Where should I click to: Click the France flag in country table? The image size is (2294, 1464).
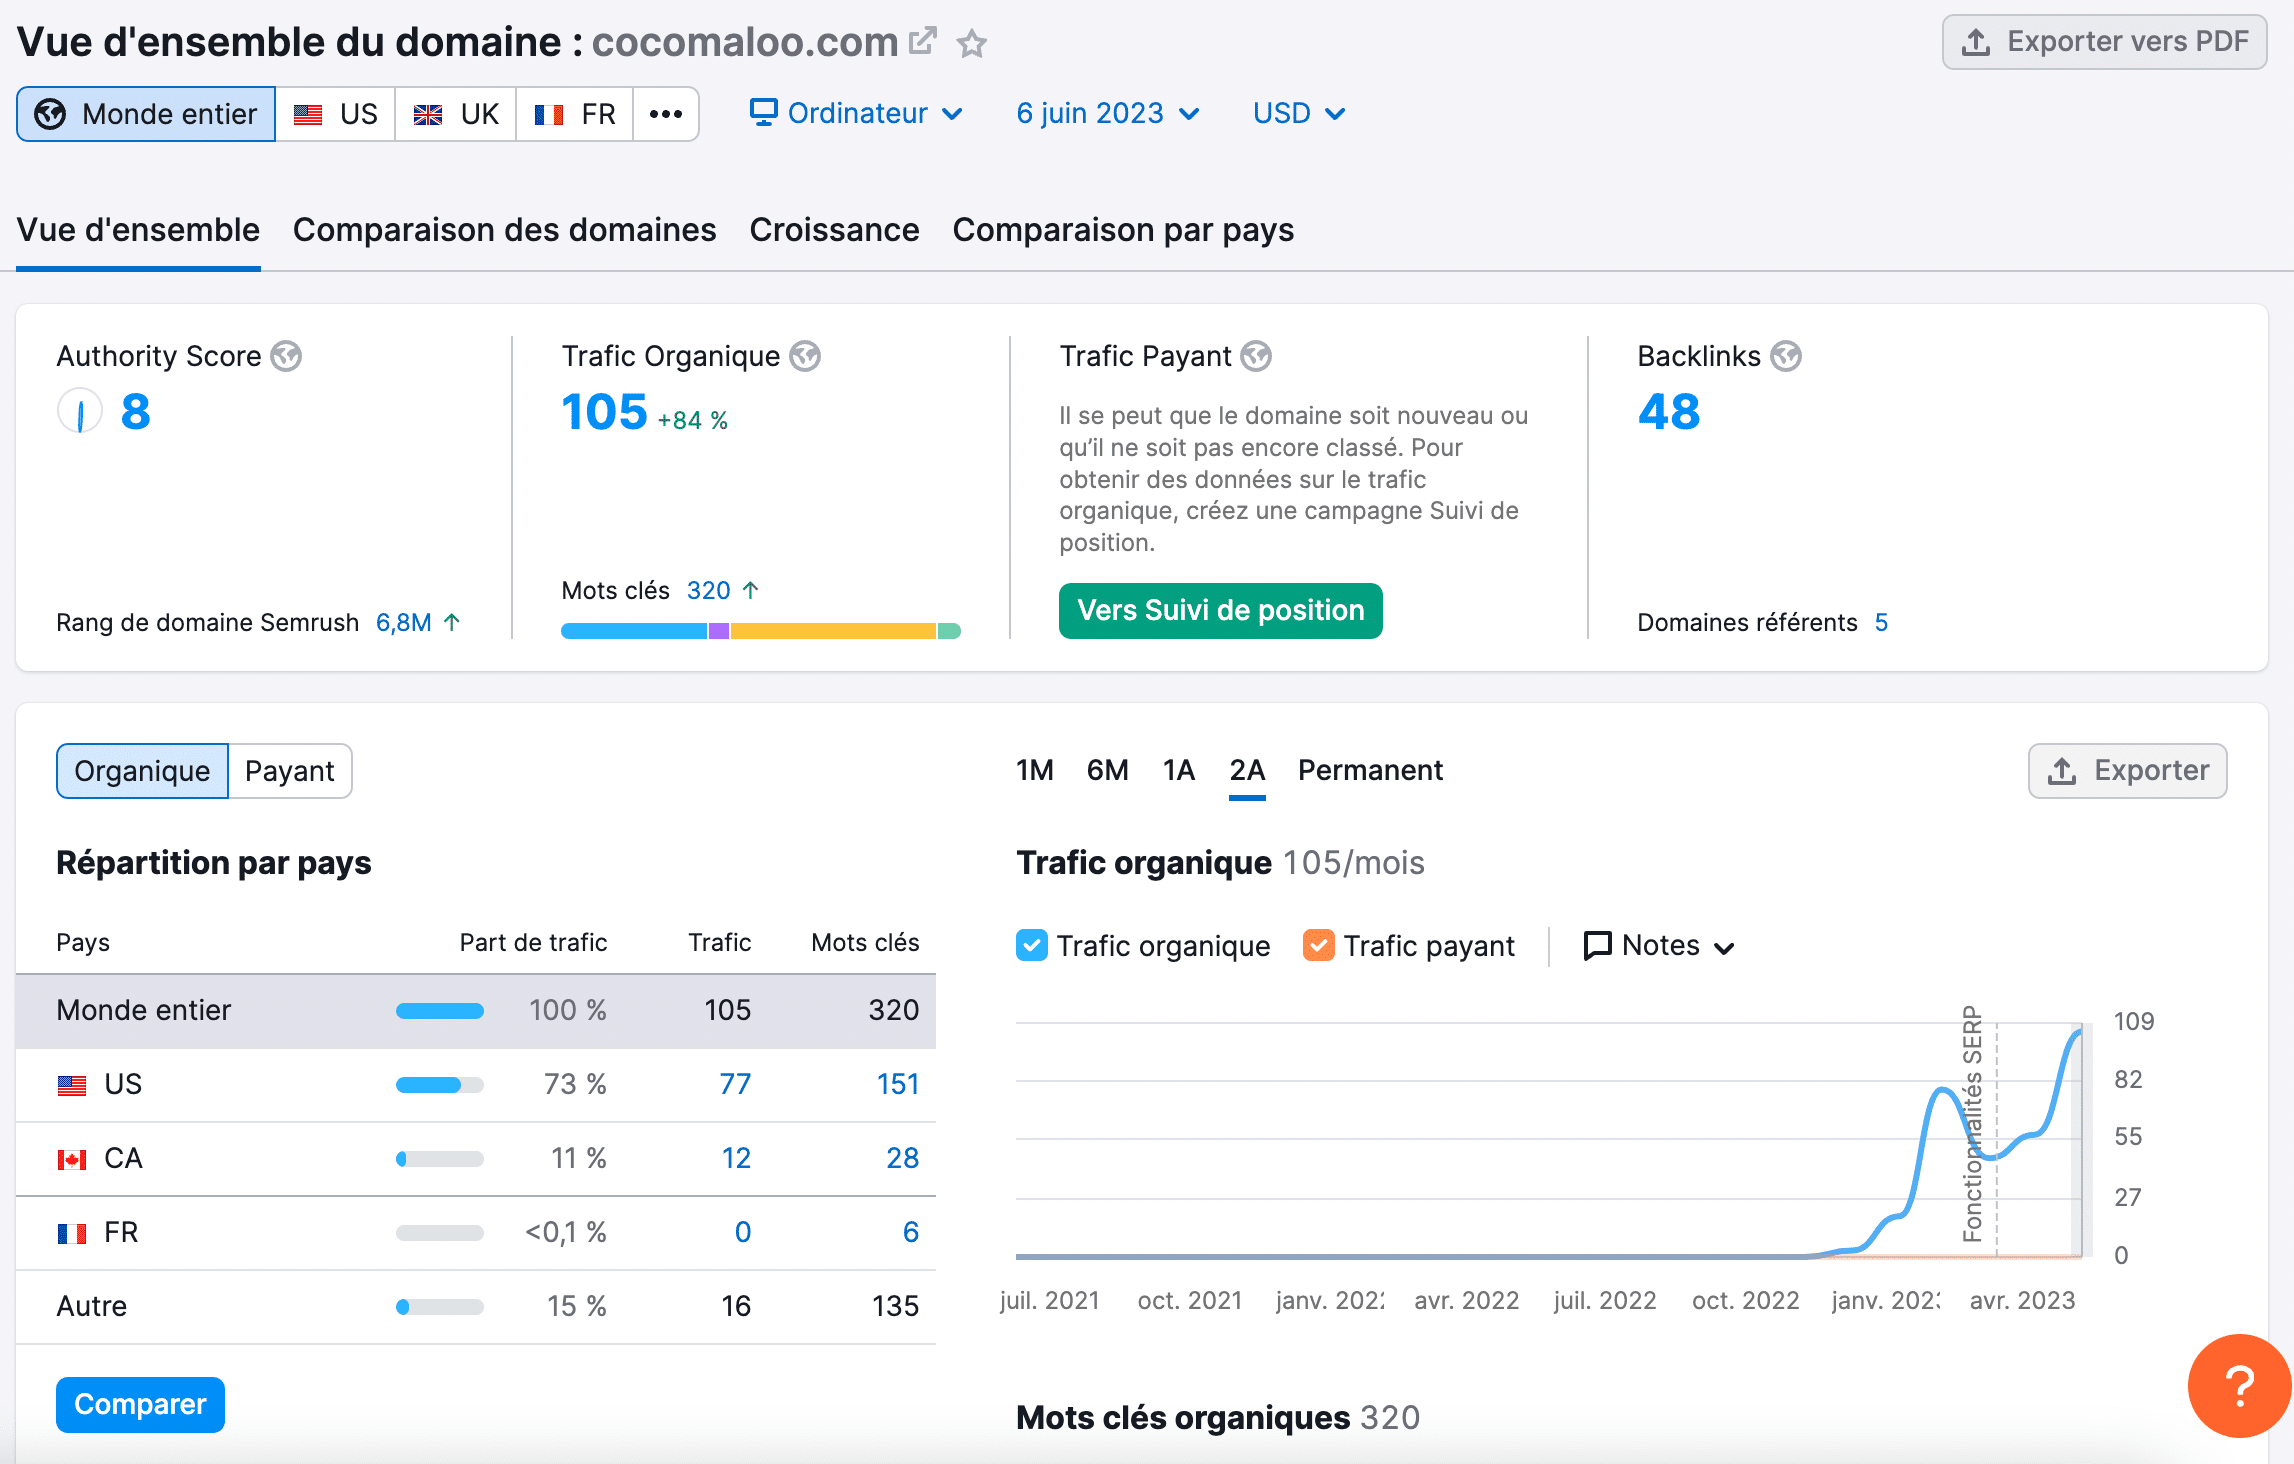pos(72,1233)
